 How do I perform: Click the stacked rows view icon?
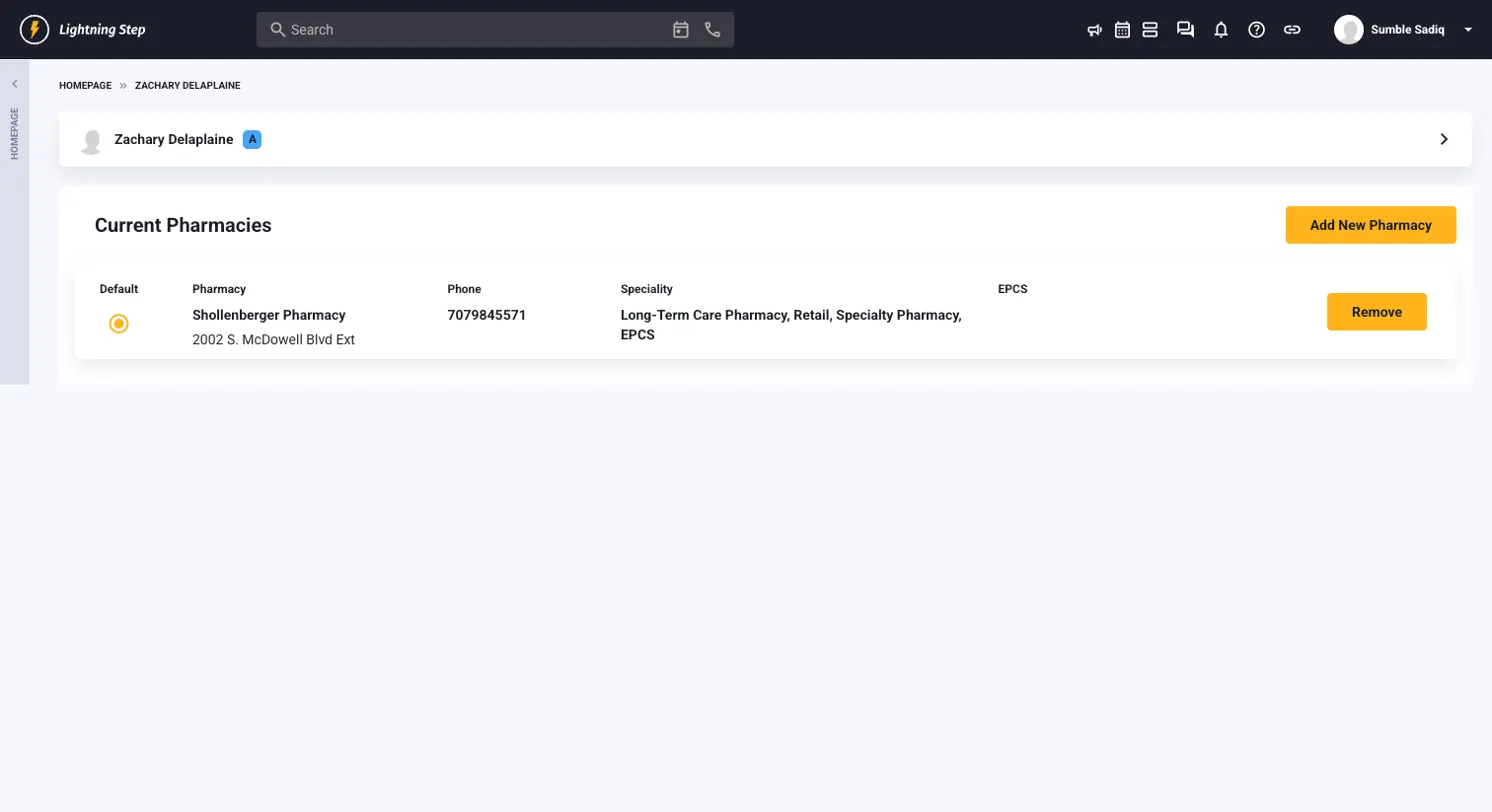click(x=1150, y=30)
